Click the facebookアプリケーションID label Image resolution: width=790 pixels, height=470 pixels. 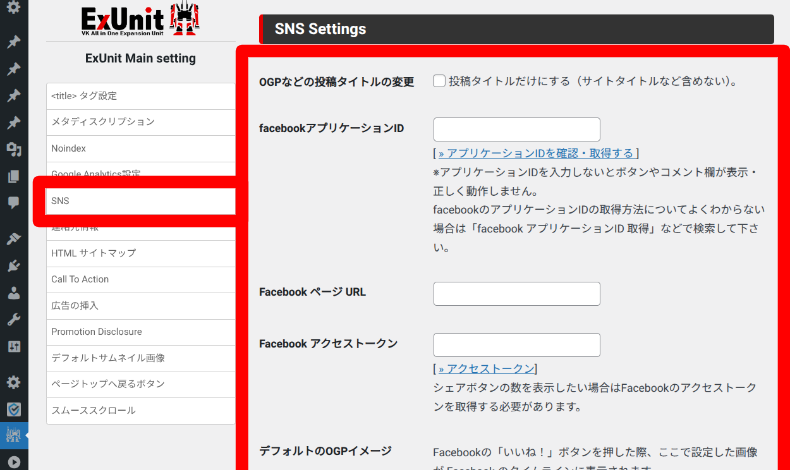[332, 128]
